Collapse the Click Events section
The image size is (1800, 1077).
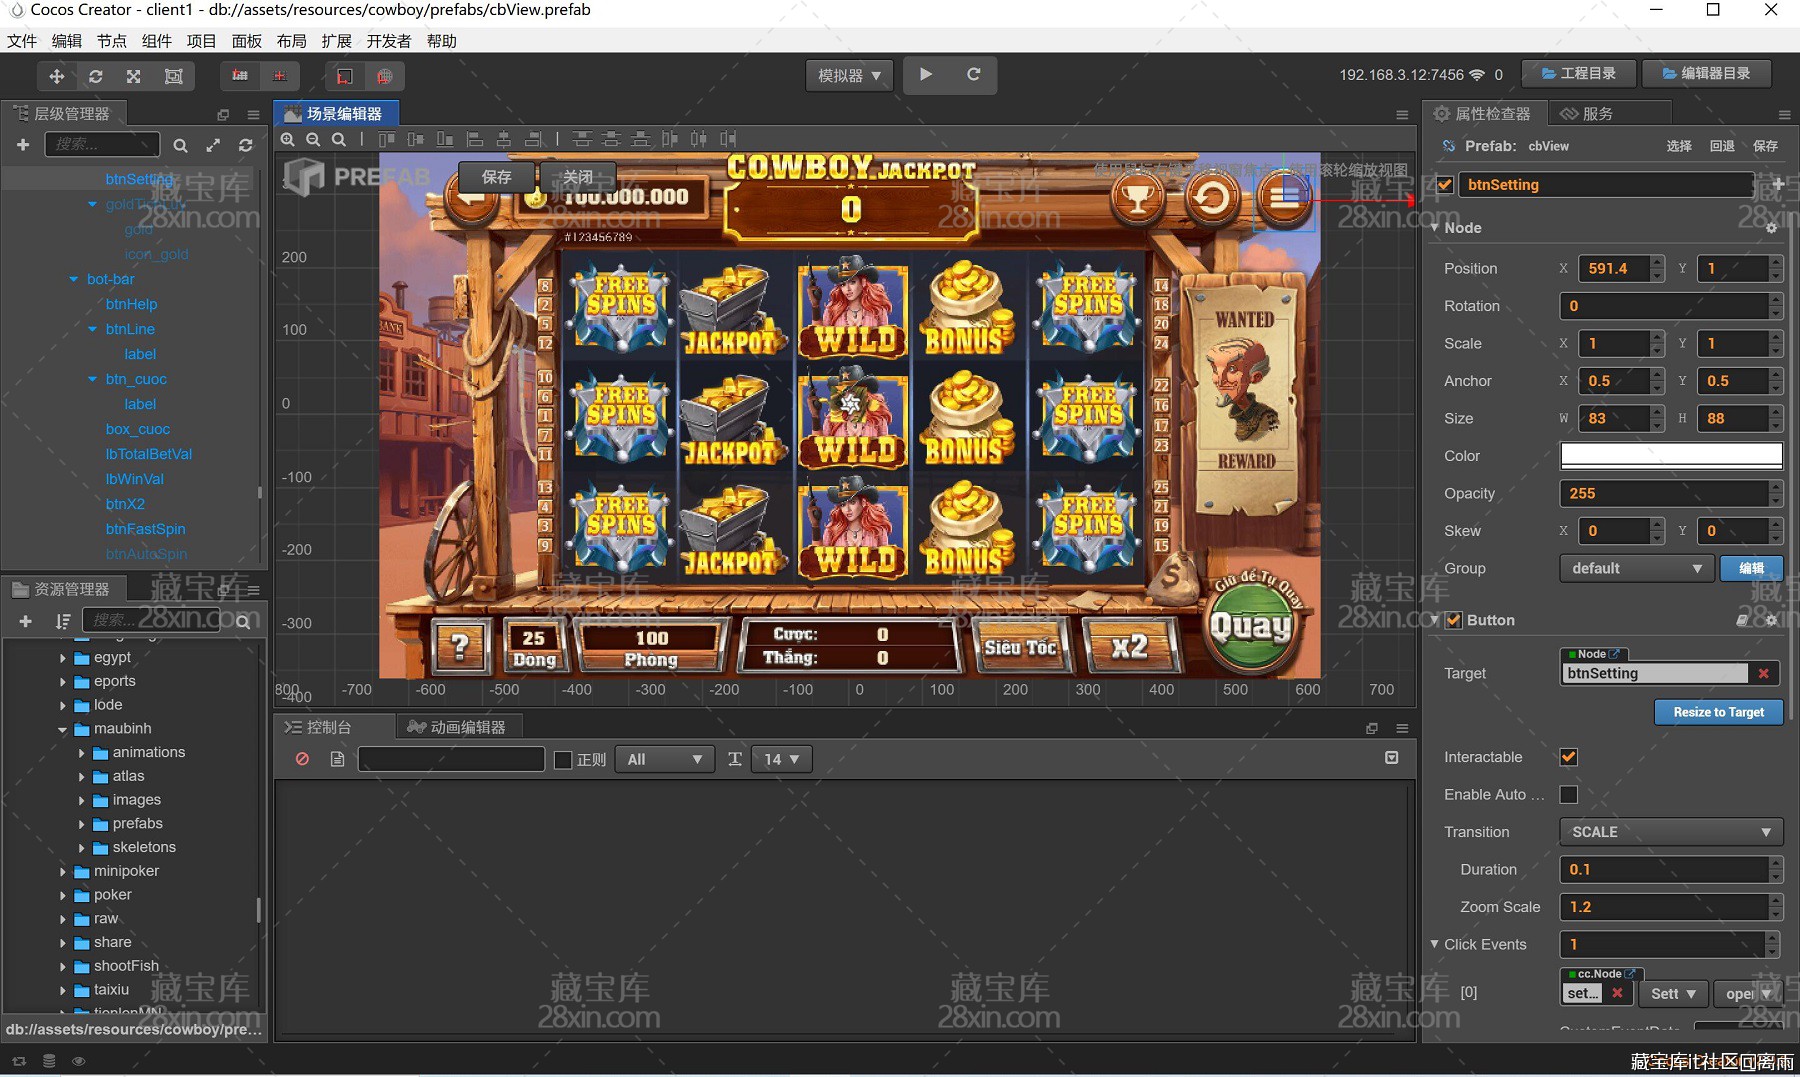pyautogui.click(x=1434, y=944)
